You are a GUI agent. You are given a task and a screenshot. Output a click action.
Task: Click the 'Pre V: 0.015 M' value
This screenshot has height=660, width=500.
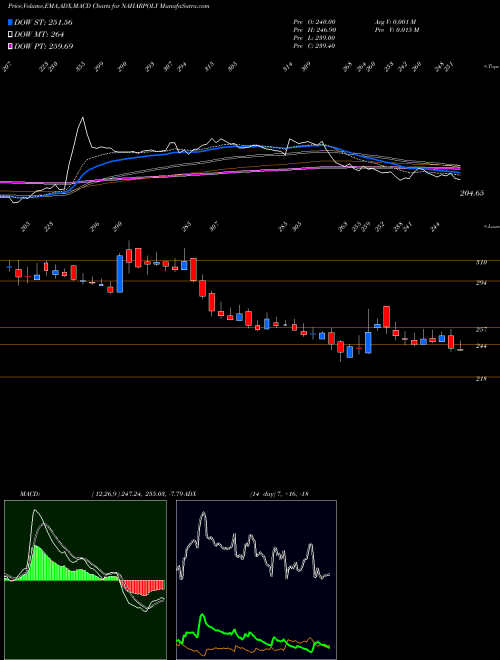point(396,30)
